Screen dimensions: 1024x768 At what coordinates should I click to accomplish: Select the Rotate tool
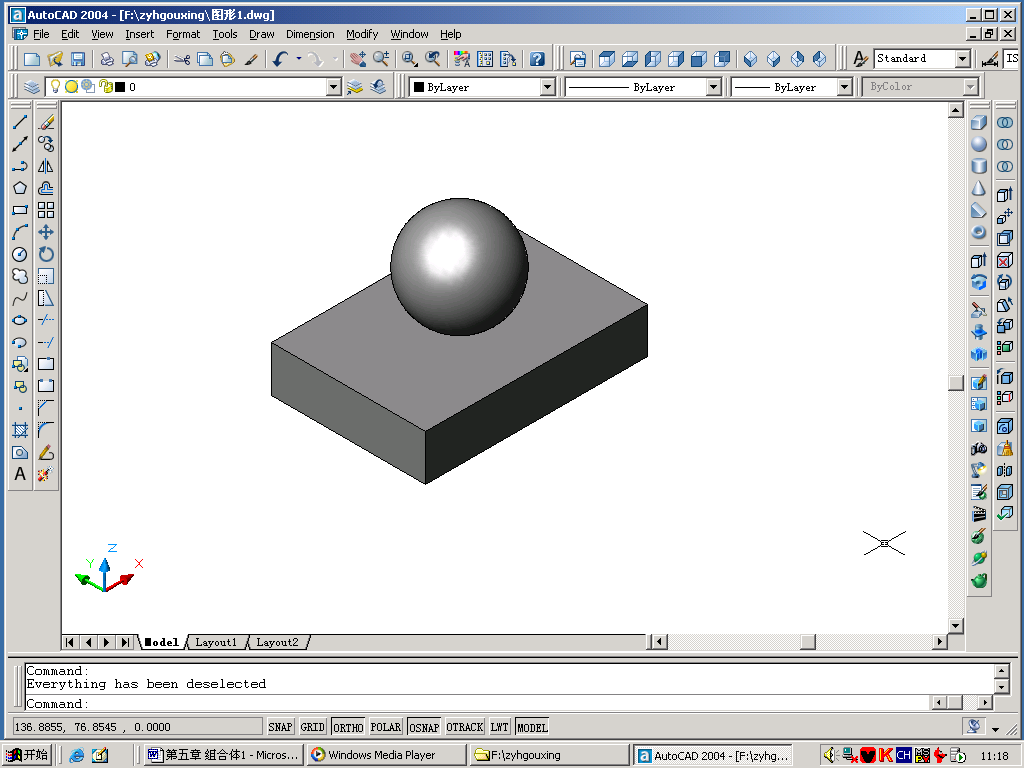coord(46,254)
